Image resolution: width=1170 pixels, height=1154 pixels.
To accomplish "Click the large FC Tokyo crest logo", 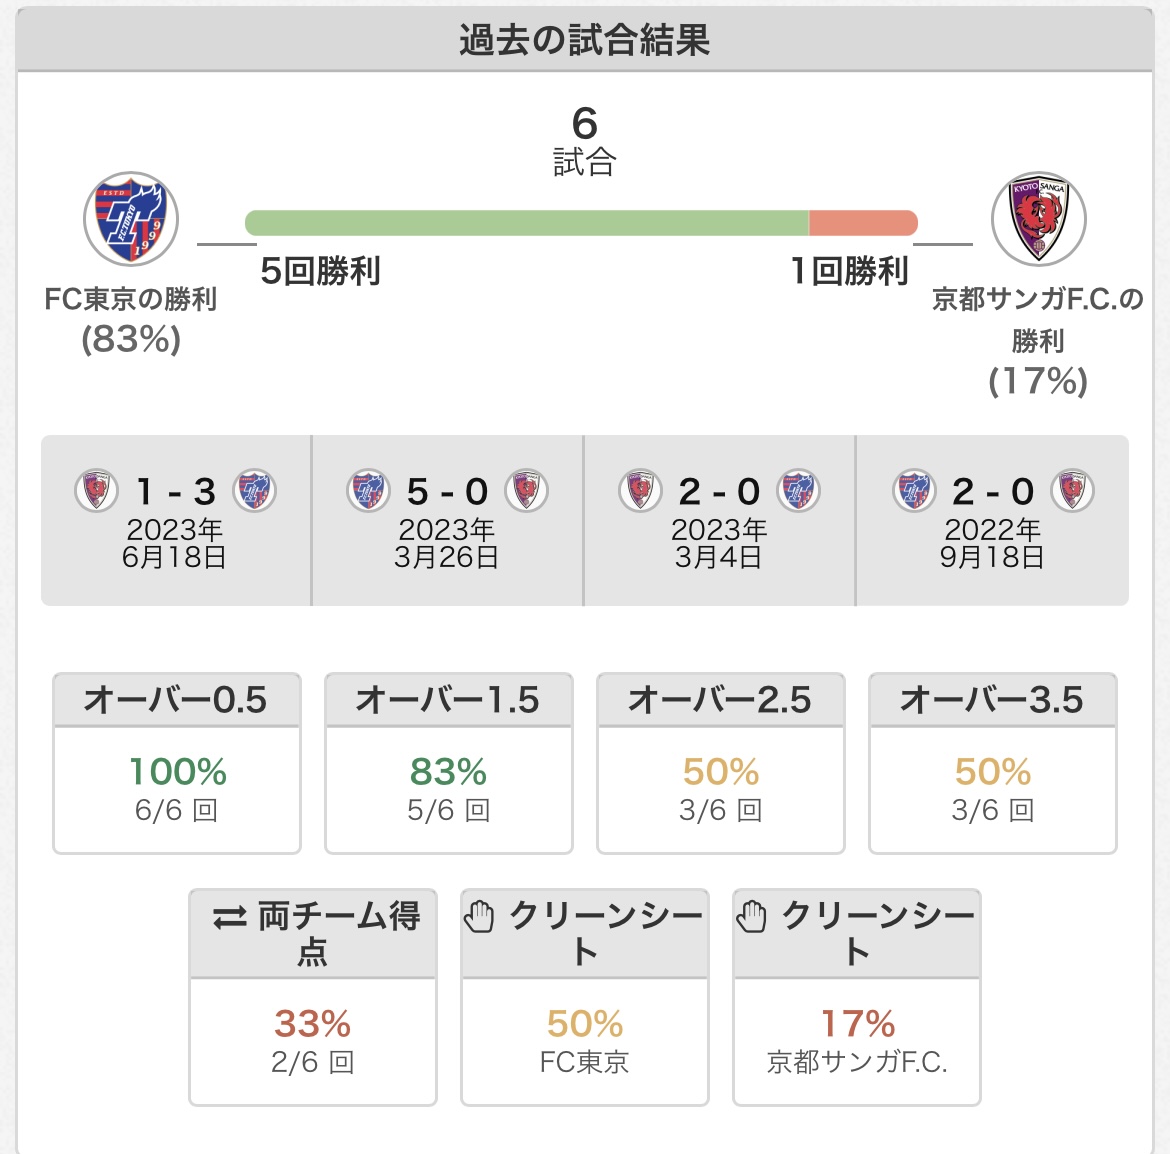I will (x=131, y=219).
